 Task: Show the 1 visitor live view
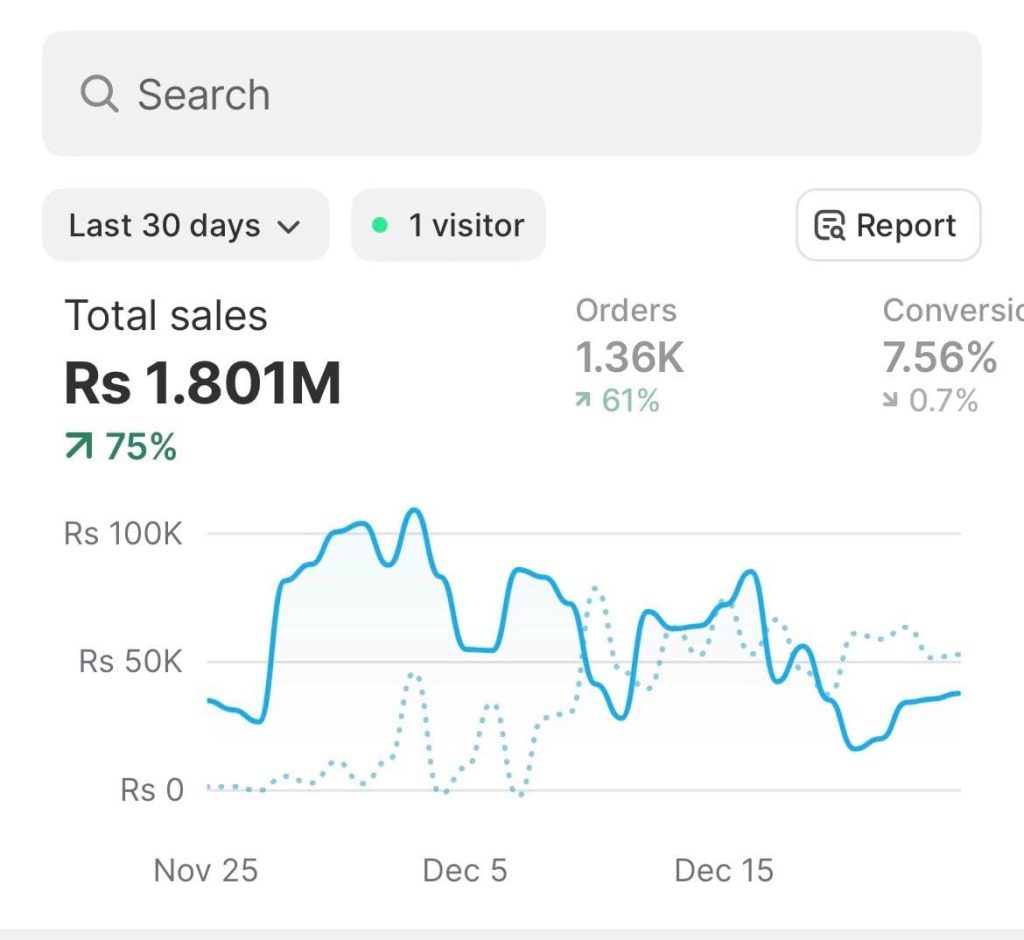click(x=448, y=226)
